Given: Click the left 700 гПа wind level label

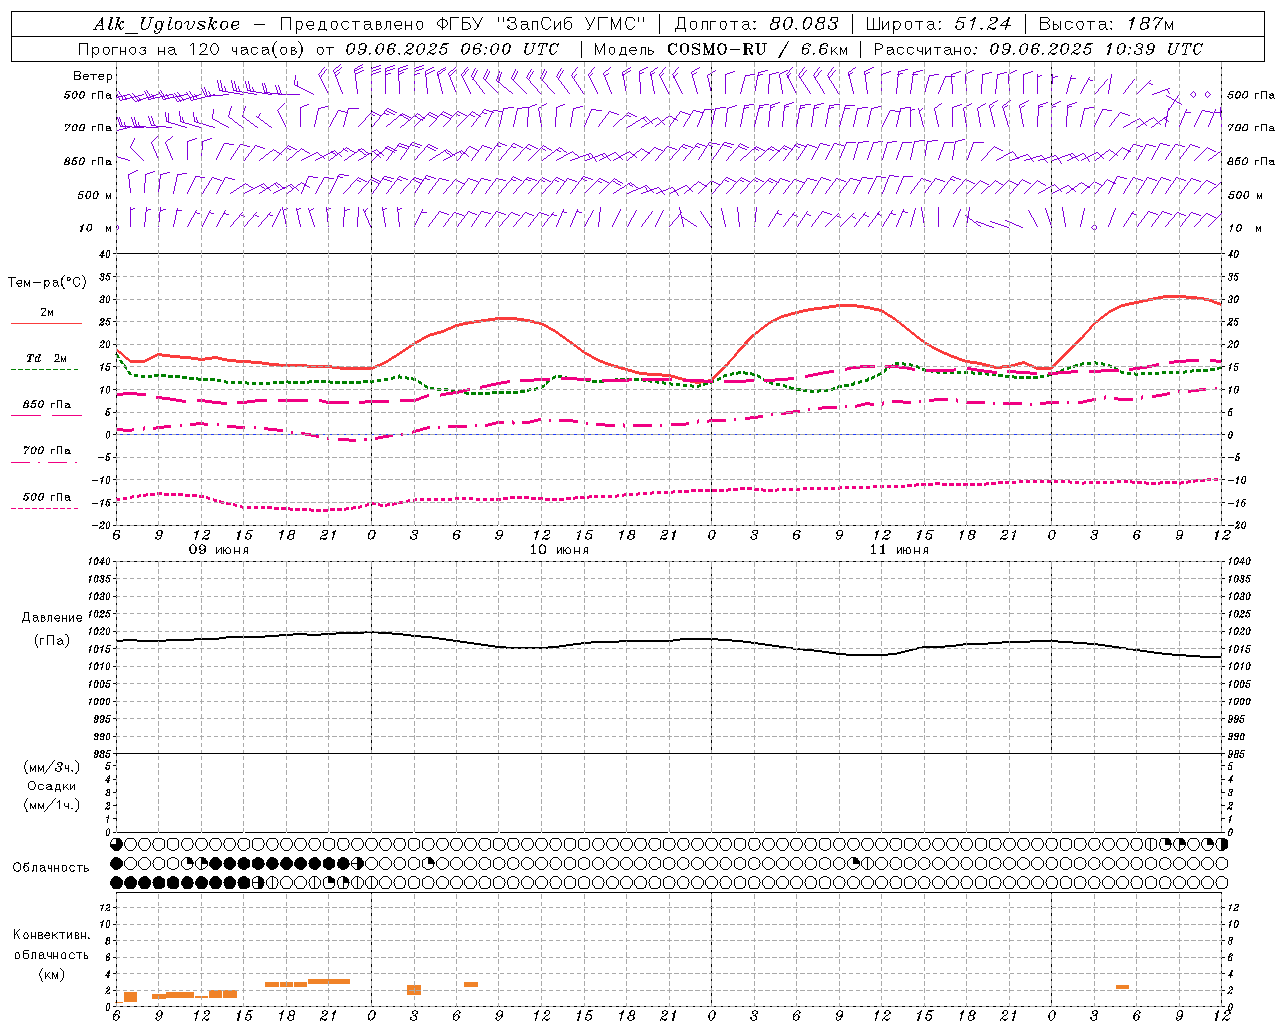Looking at the screenshot, I should pyautogui.click(x=88, y=128).
